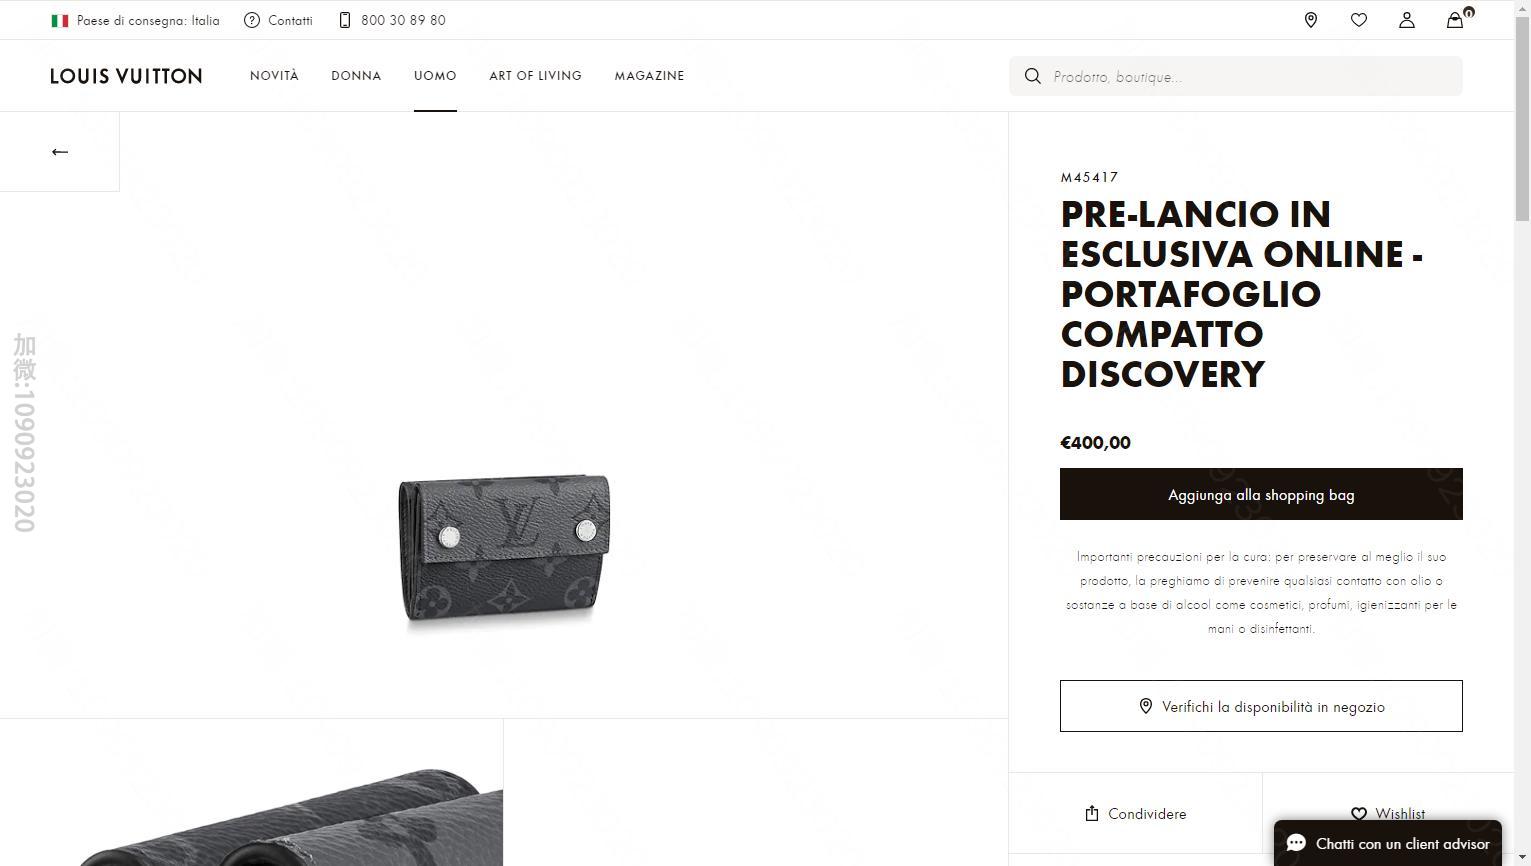The image size is (1531, 866).
Task: Open the Donna menu
Action: 356,76
